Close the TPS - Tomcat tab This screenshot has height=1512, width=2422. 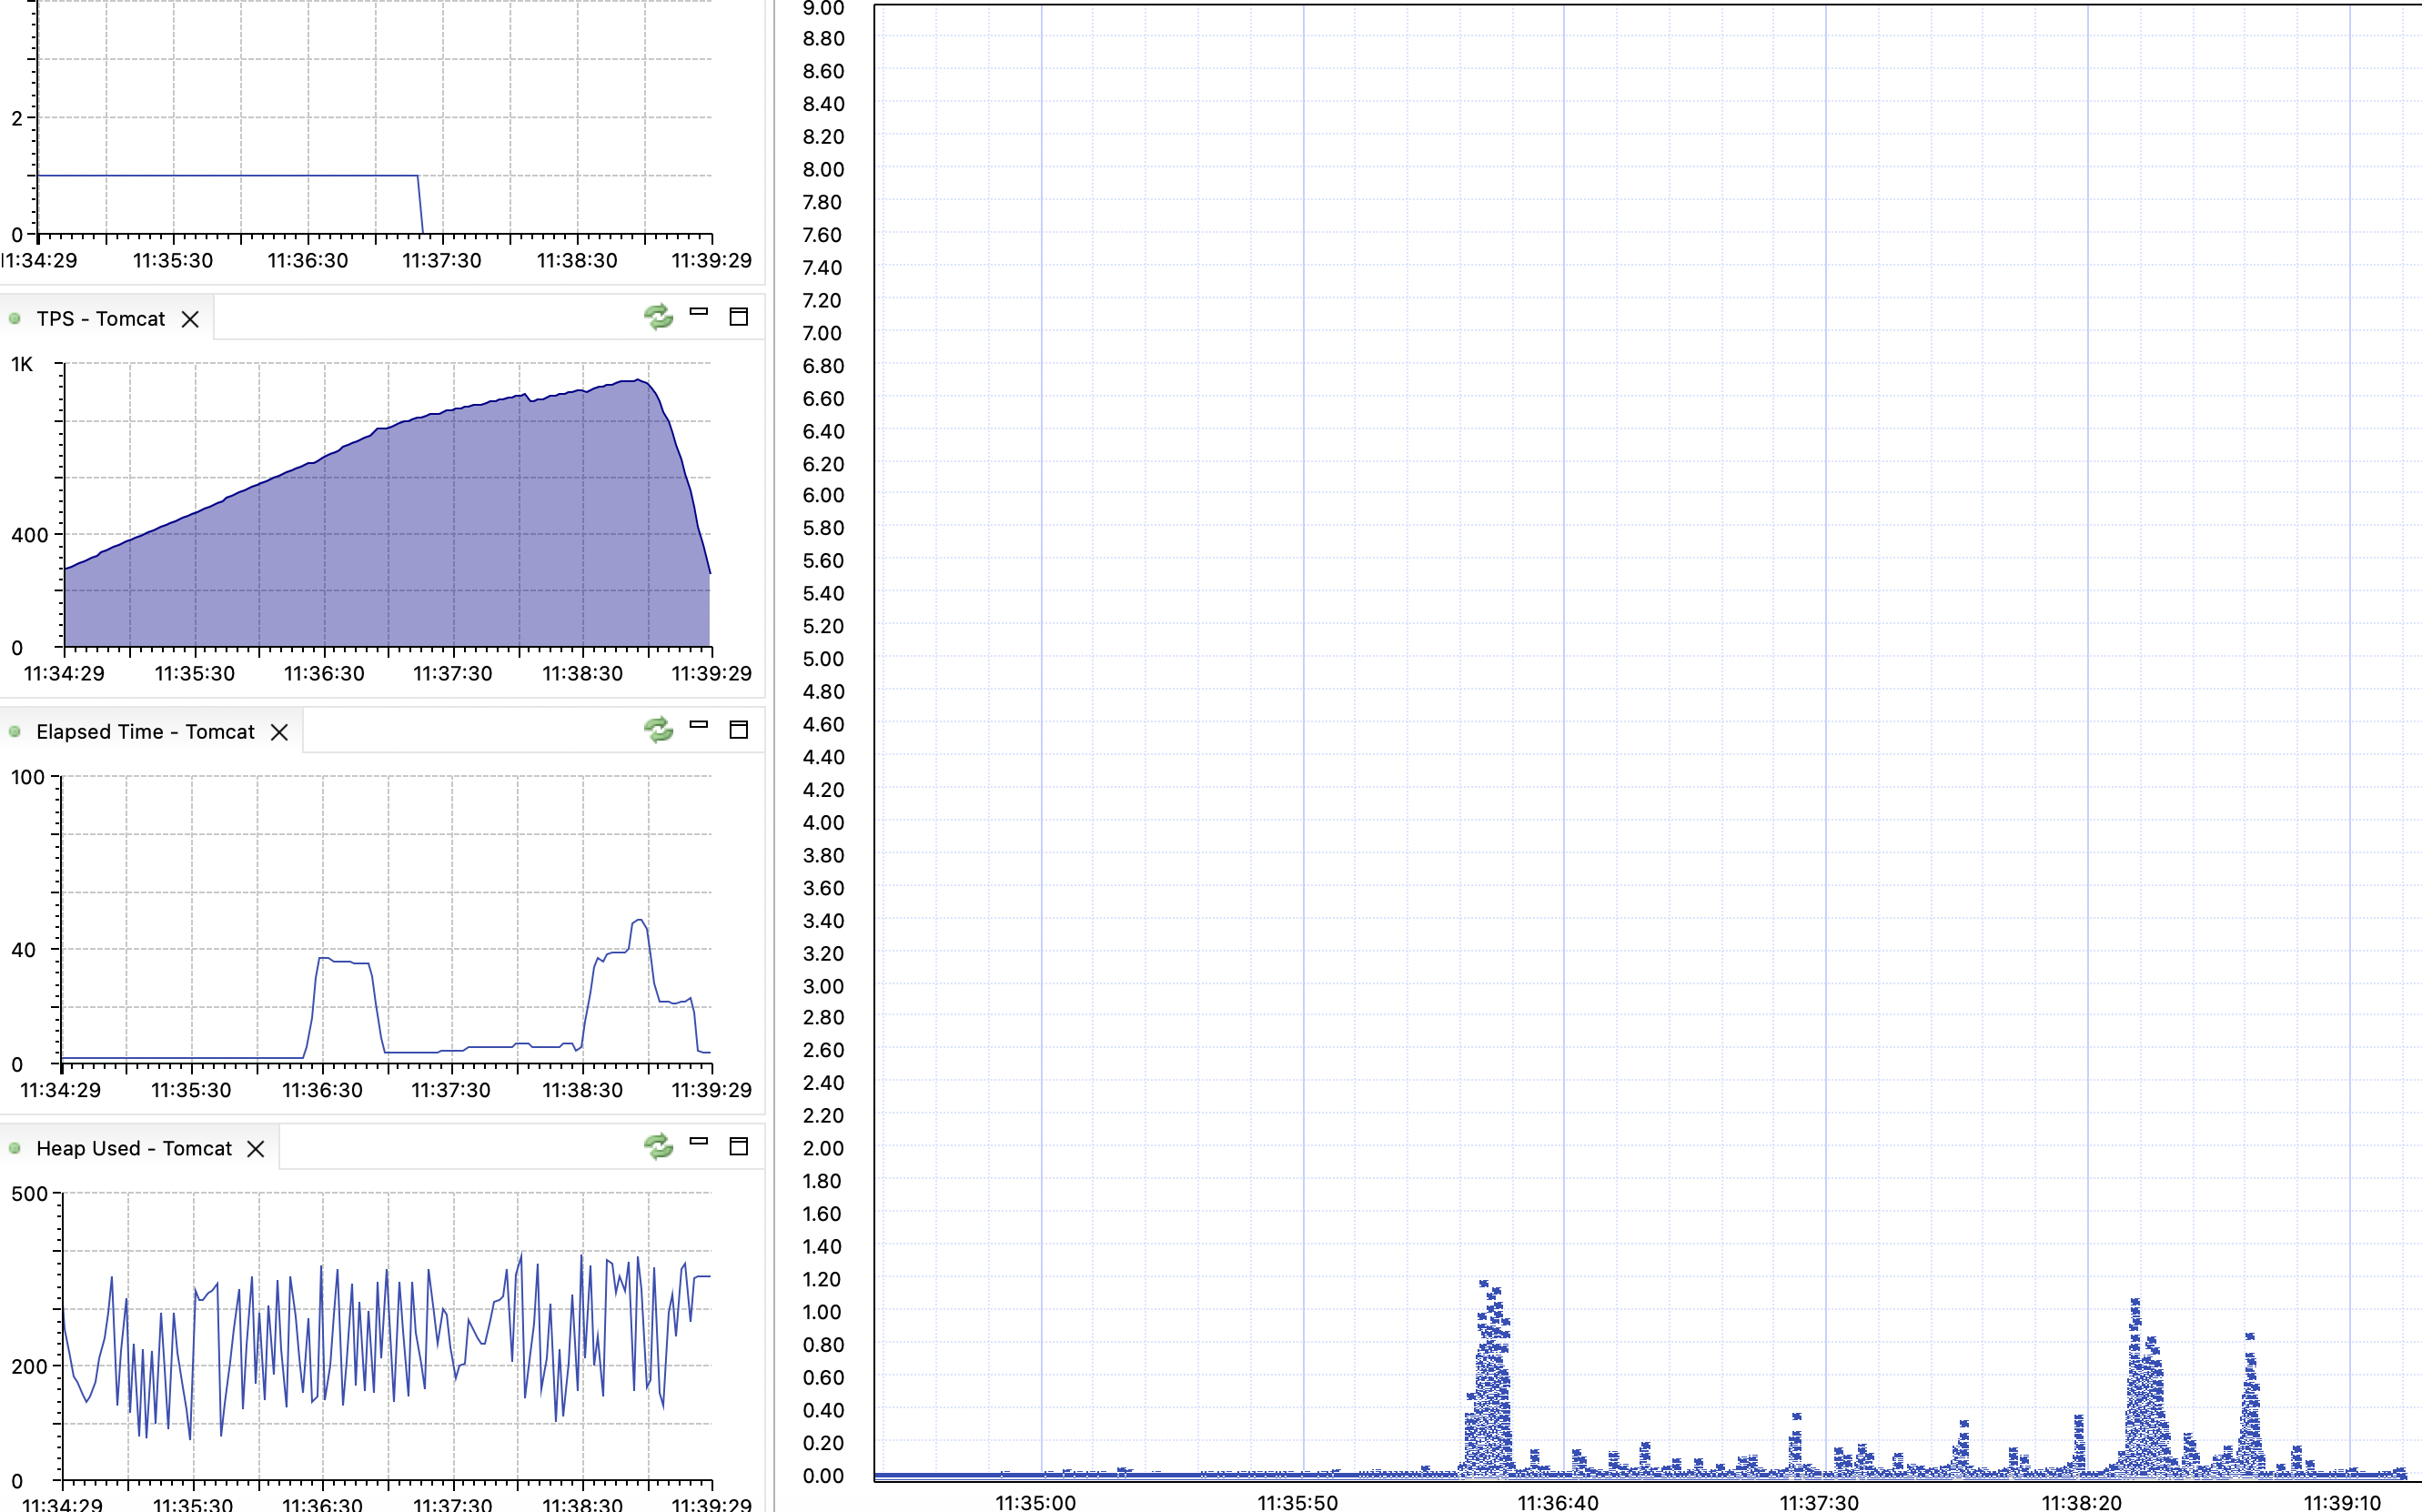[x=190, y=319]
